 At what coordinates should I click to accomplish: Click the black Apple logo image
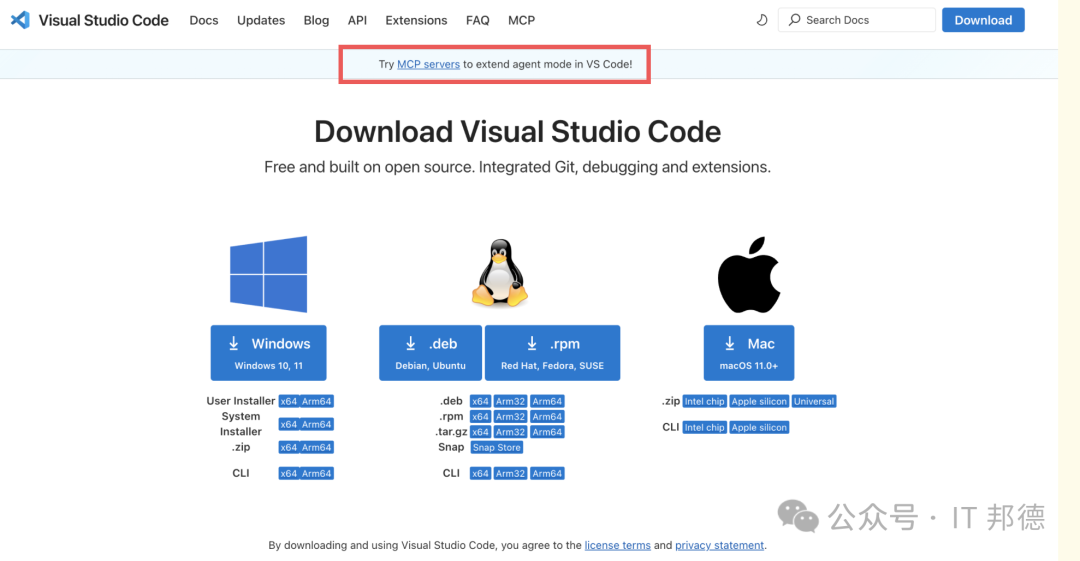point(749,274)
